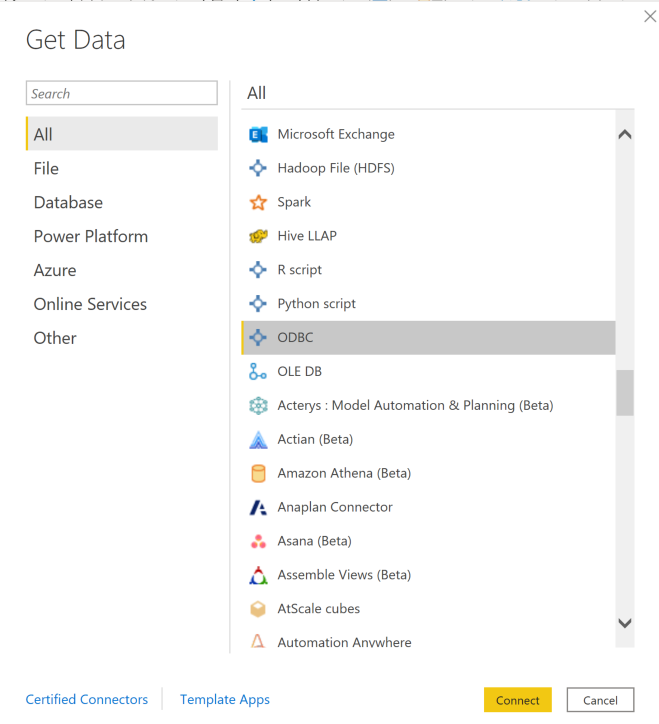The height and width of the screenshot is (724, 659).
Task: Switch to the Azure category
Action: pos(55,270)
